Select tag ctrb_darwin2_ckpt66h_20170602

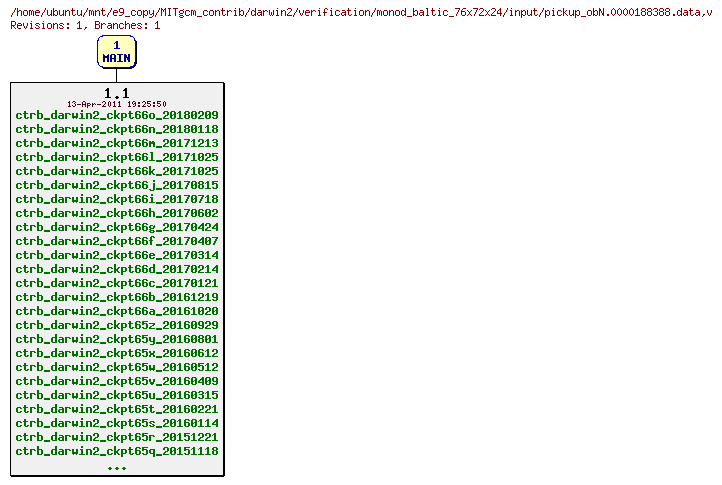pos(117,213)
